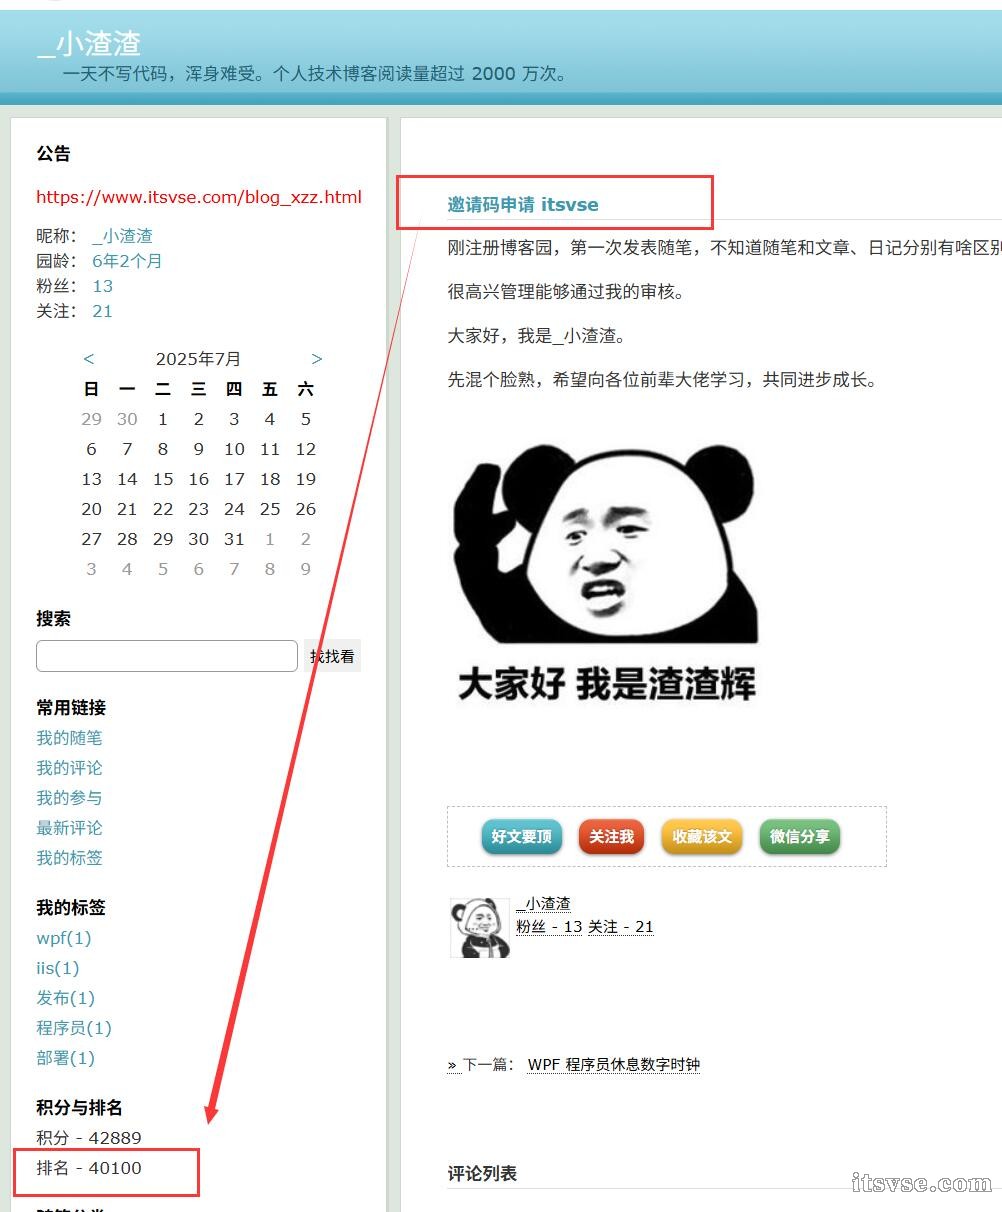
Task: Open 最新评论 link
Action: (x=69, y=828)
